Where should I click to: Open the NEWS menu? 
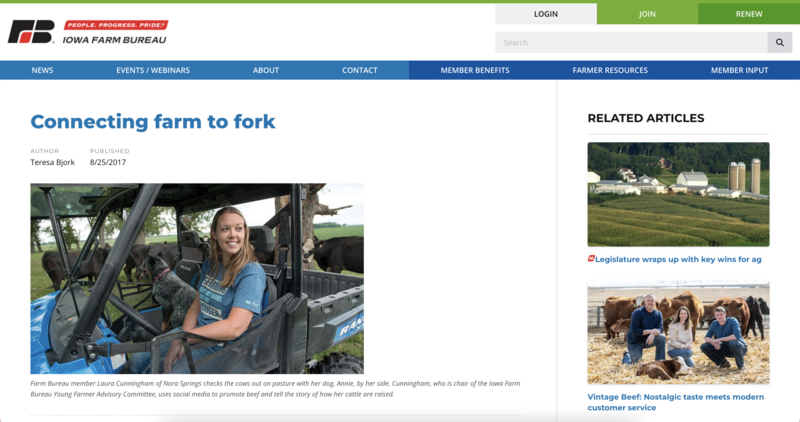42,70
